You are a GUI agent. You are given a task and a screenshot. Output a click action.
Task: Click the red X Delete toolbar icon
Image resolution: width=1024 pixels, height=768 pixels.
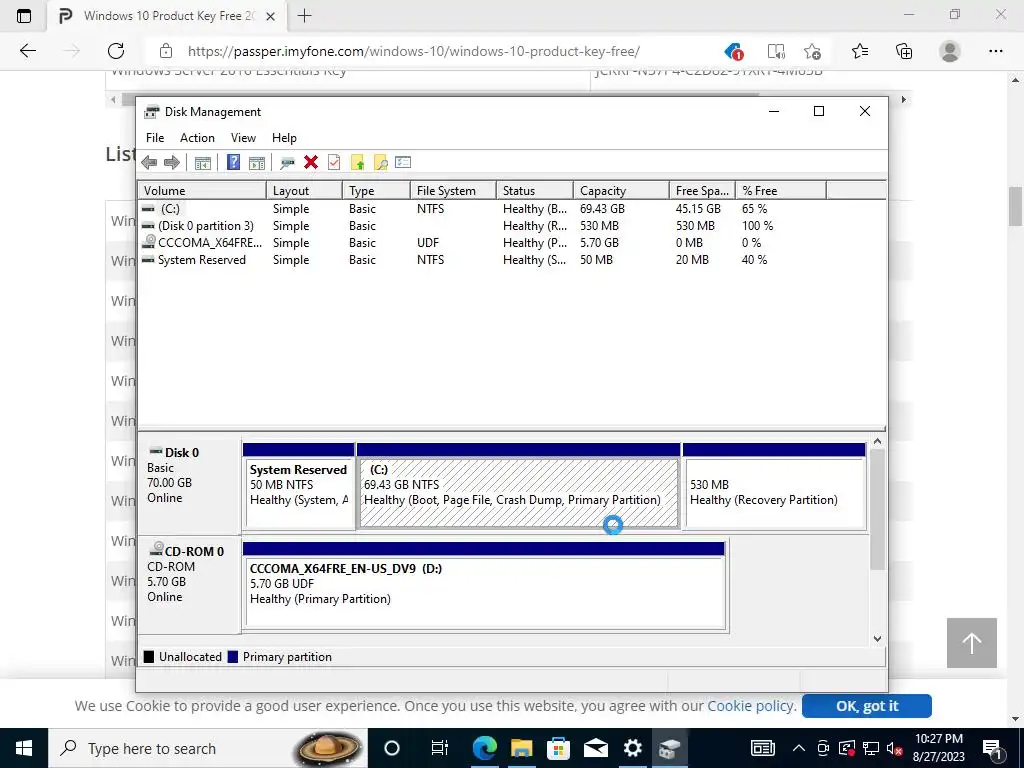[x=311, y=162]
